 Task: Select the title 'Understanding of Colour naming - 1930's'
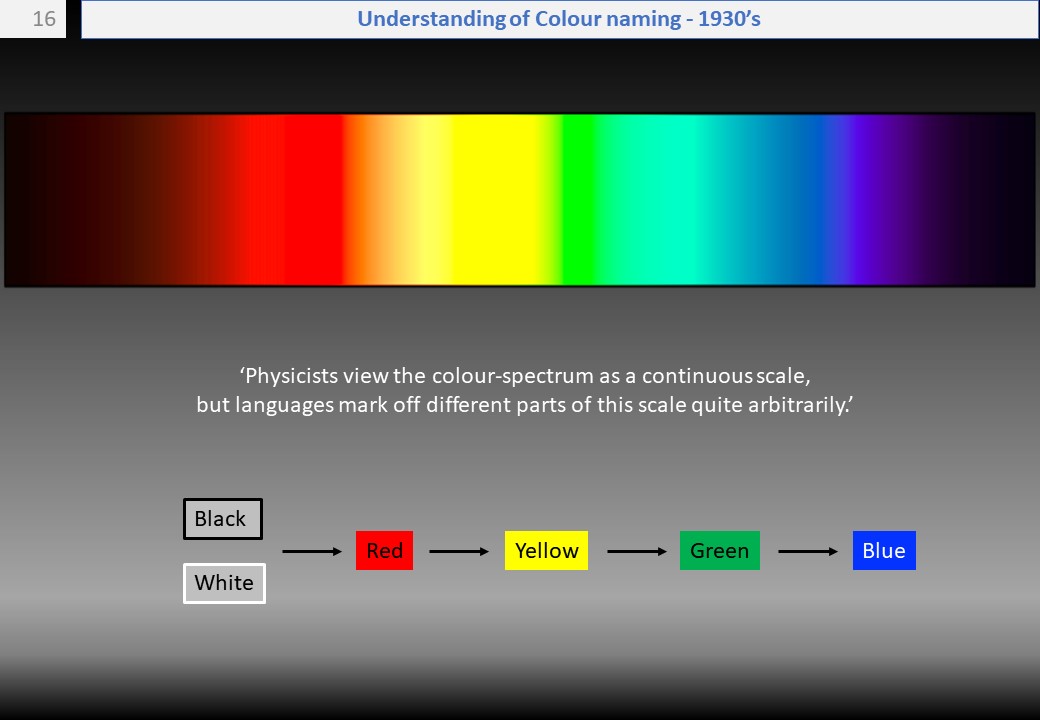click(558, 19)
